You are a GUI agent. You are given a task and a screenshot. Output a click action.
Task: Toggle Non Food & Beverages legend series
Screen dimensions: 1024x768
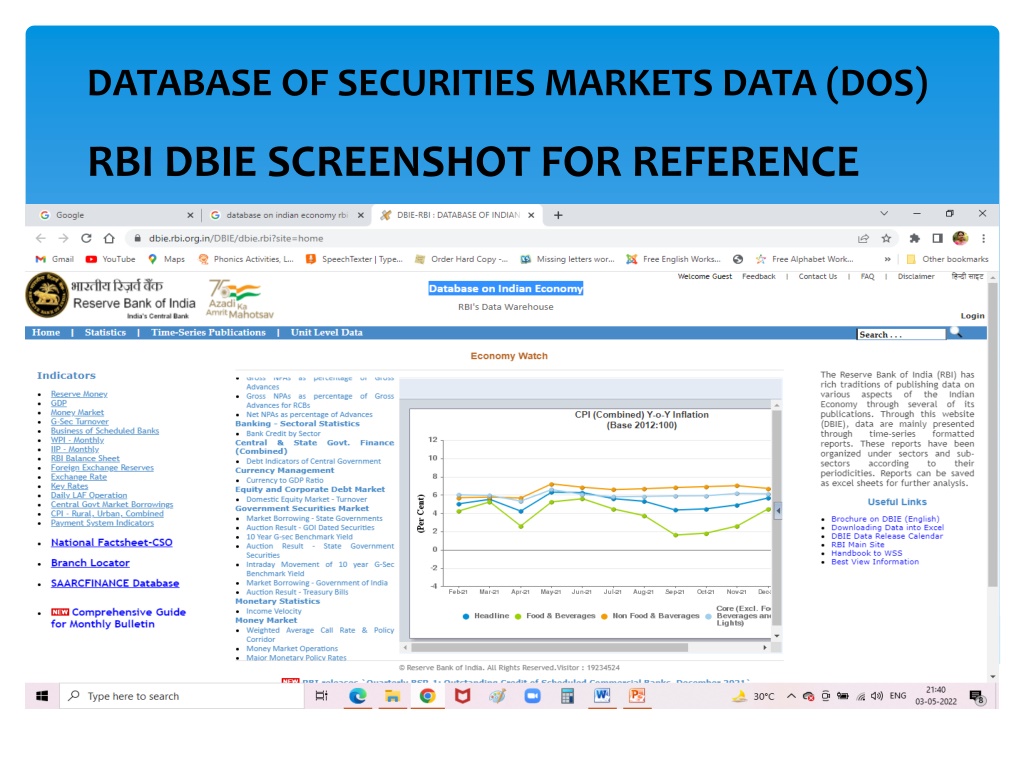[650, 616]
